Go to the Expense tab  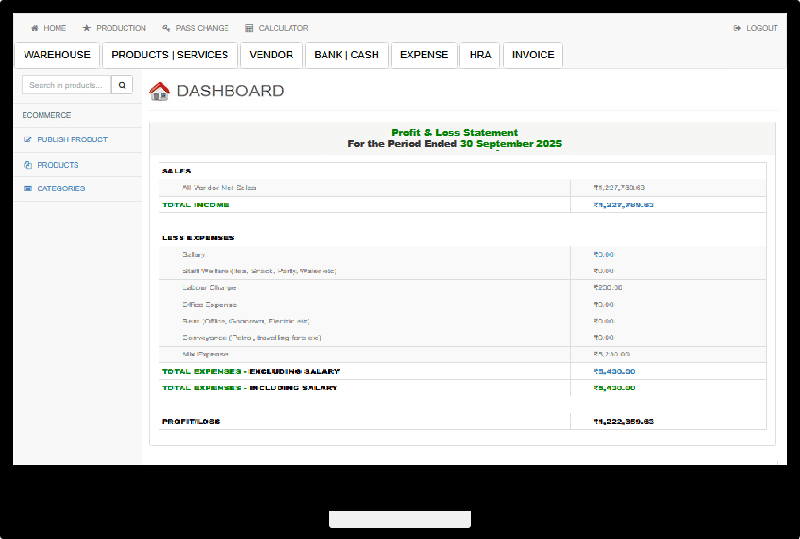click(424, 55)
